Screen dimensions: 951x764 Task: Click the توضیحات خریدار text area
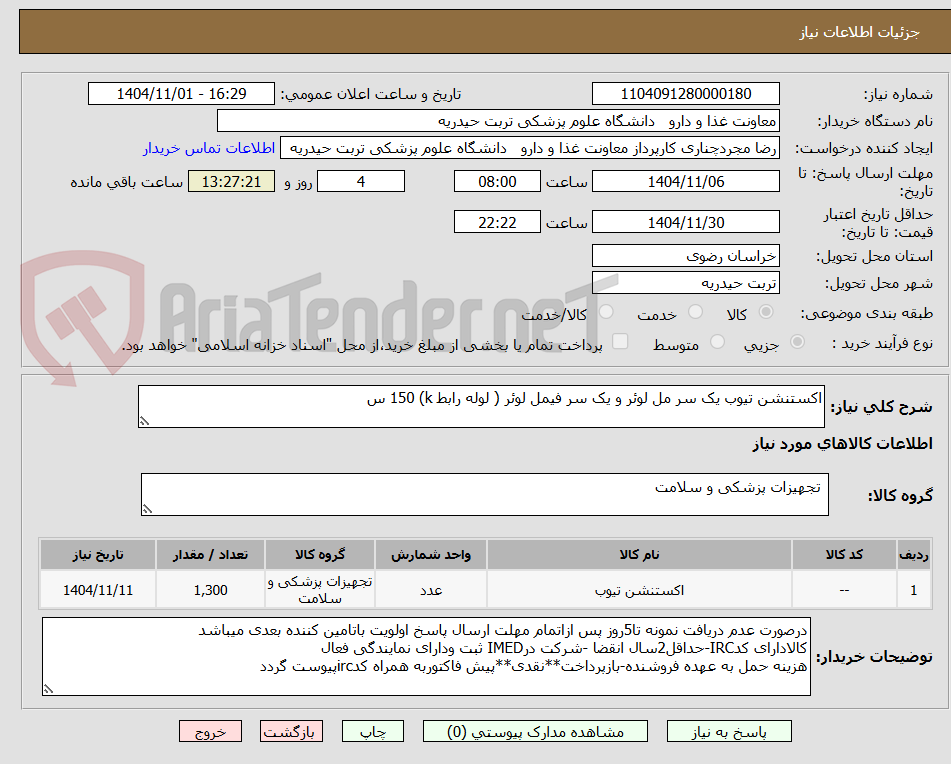coord(426,657)
